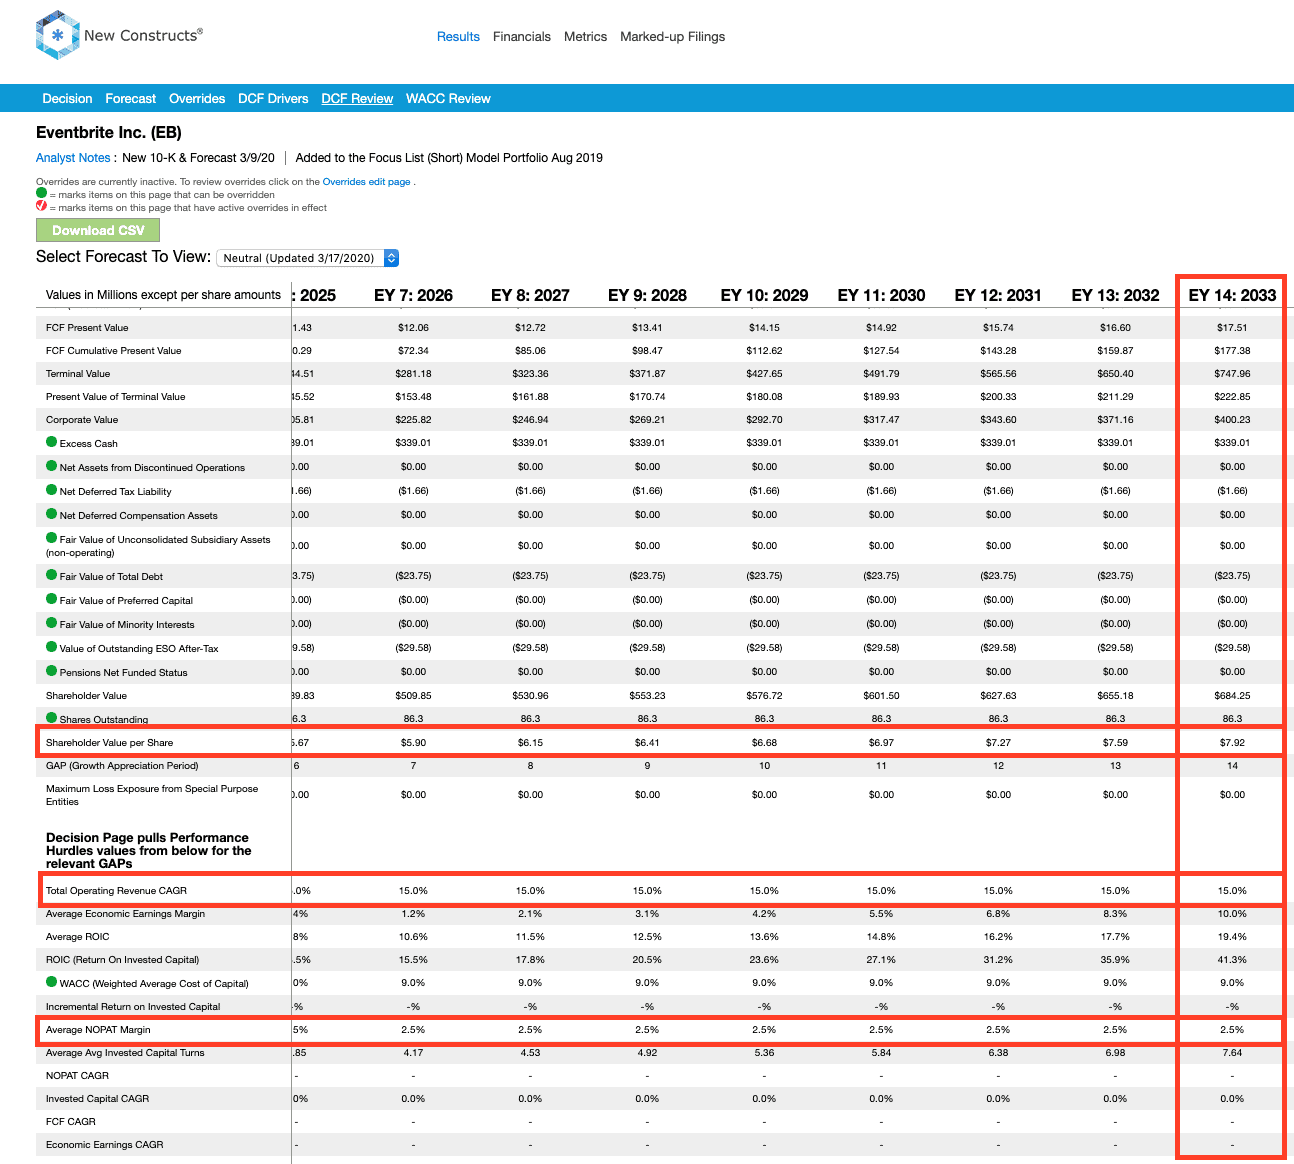Open the Results top navigation item
This screenshot has width=1294, height=1164.
tap(458, 37)
